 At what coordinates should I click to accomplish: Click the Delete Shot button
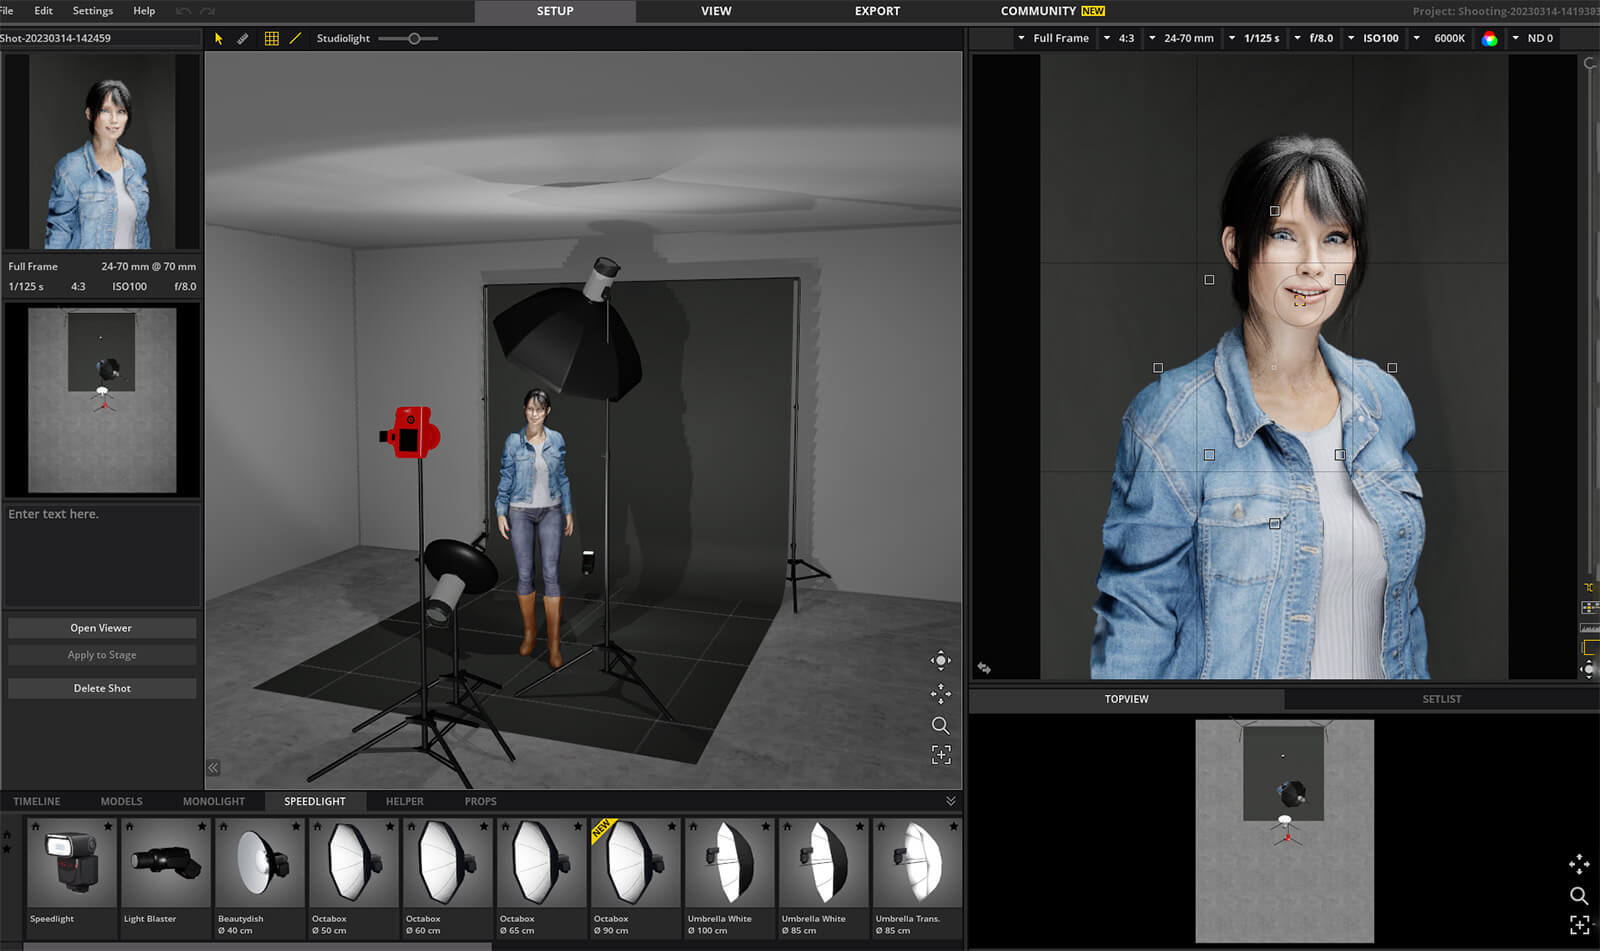[x=101, y=688]
